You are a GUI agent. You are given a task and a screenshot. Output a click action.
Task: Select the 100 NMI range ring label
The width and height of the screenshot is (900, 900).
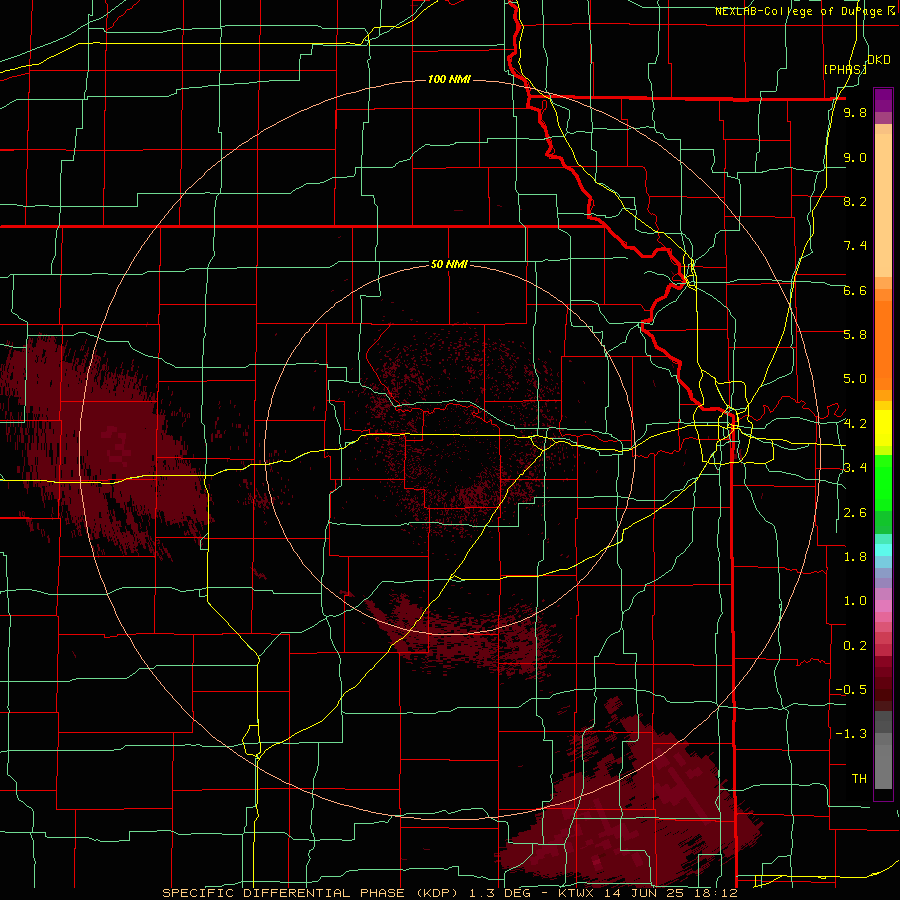tap(449, 79)
